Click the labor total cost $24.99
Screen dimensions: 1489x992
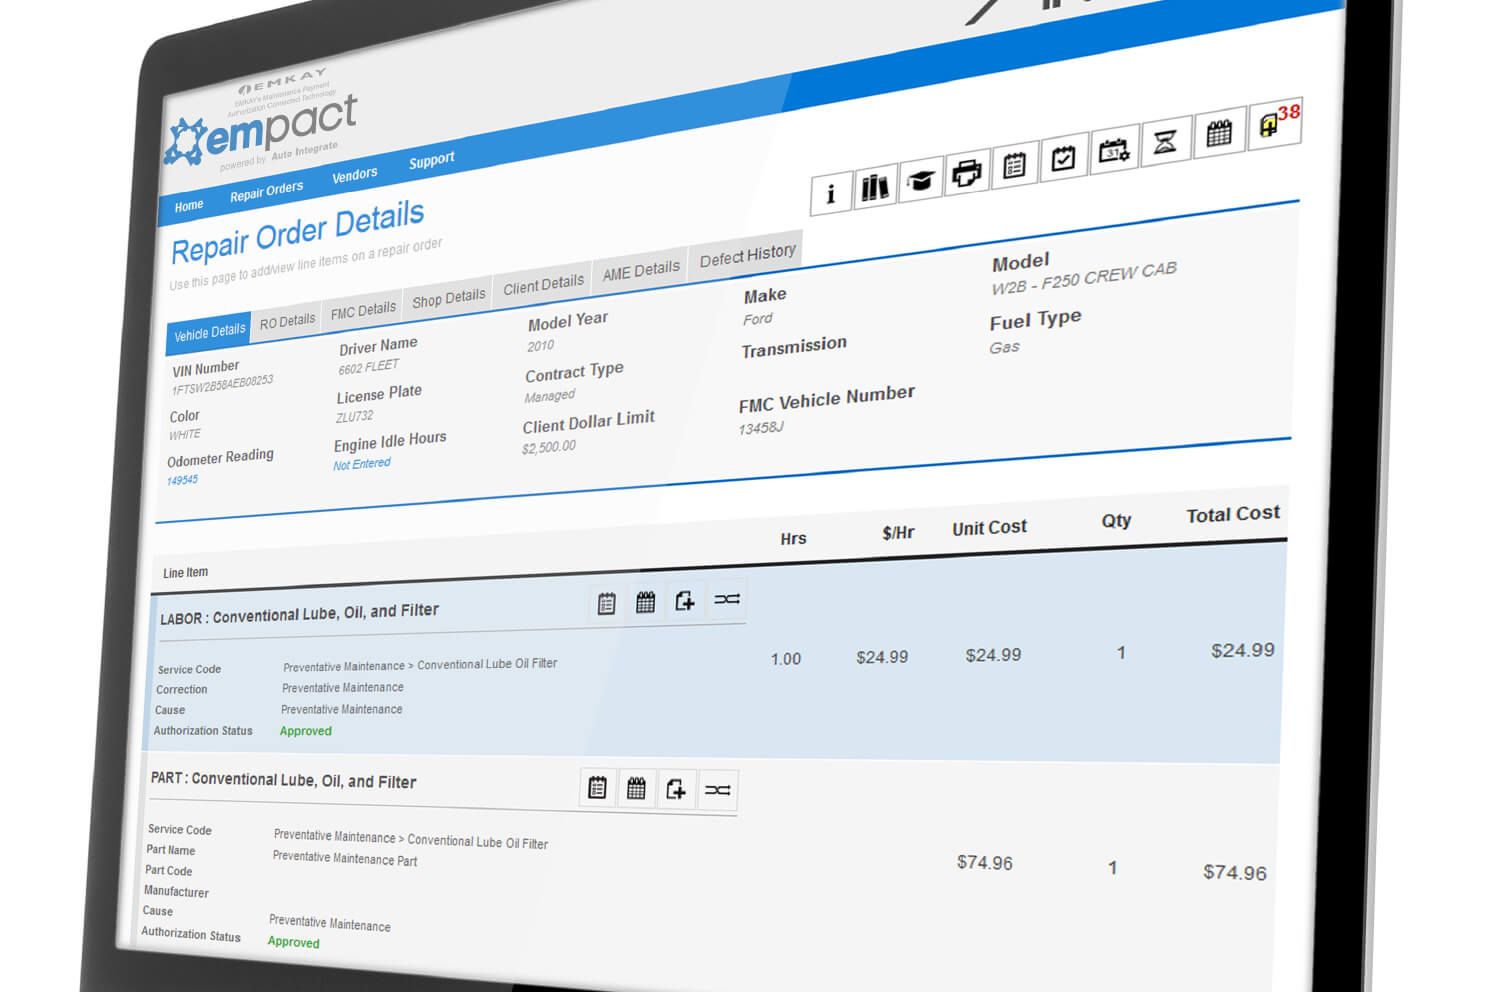[1242, 650]
